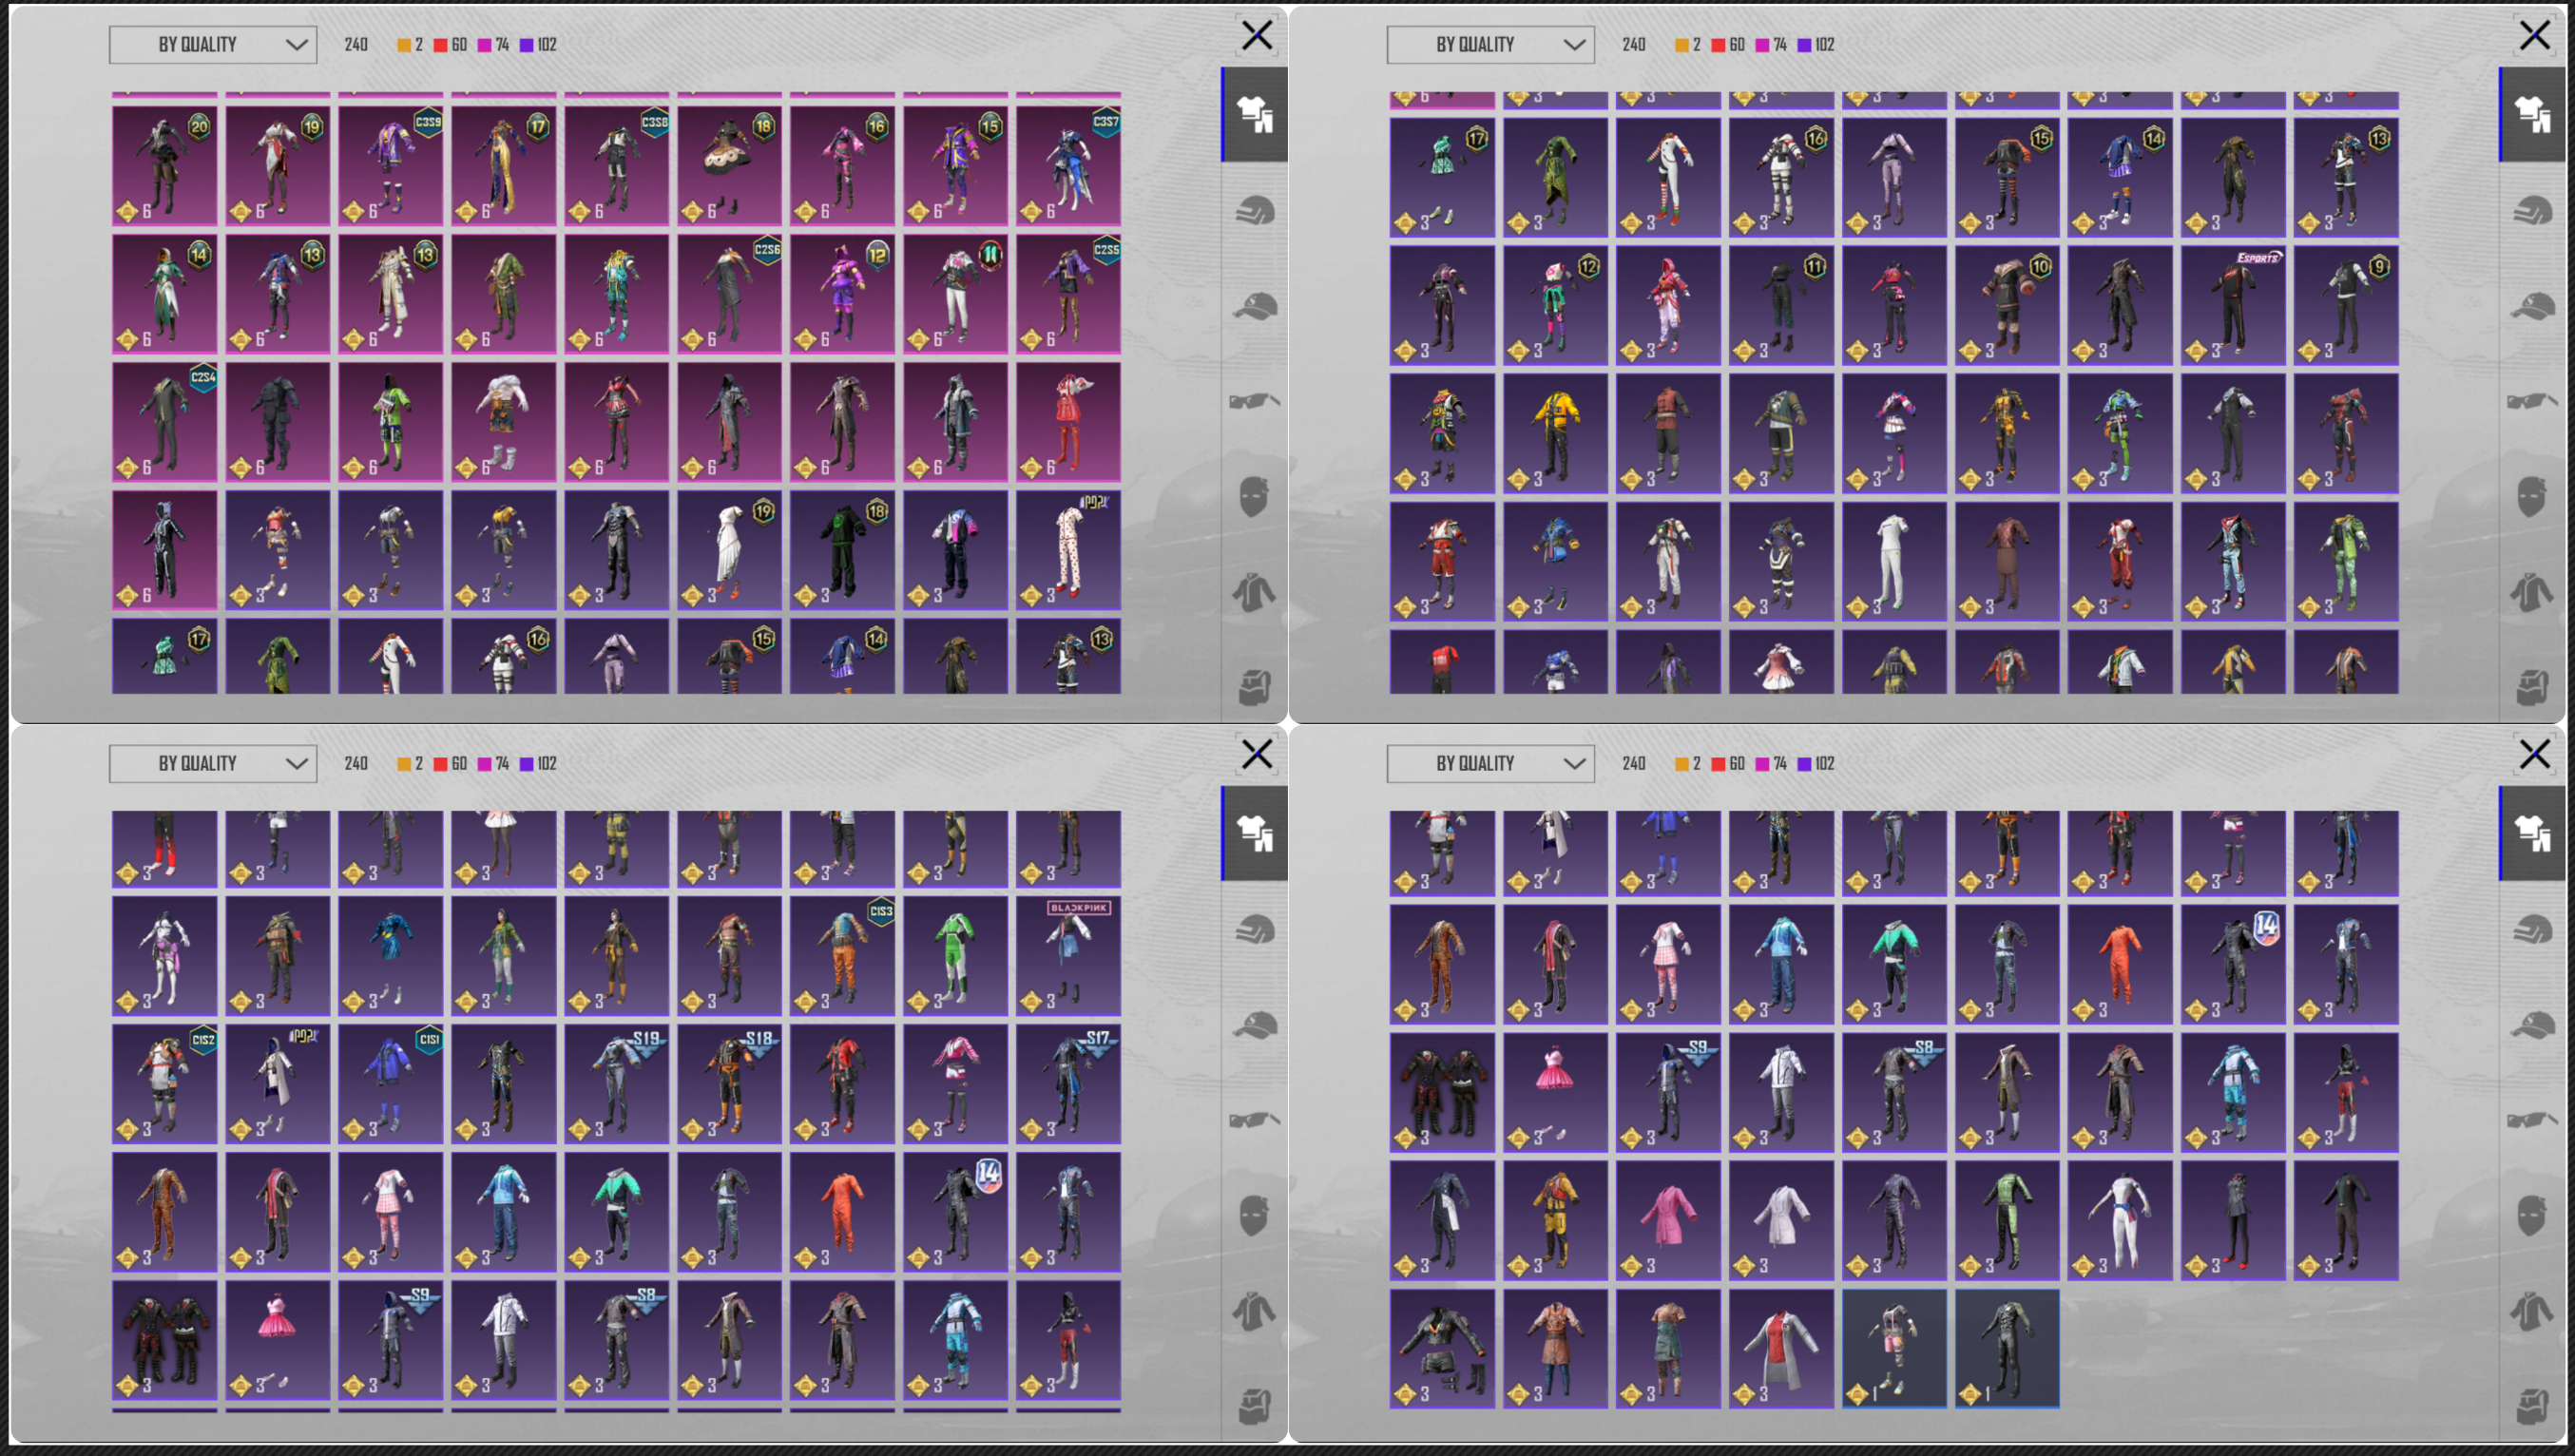2575x1456 pixels.
Task: Show glasses items in the top-left panel
Action: point(1254,402)
